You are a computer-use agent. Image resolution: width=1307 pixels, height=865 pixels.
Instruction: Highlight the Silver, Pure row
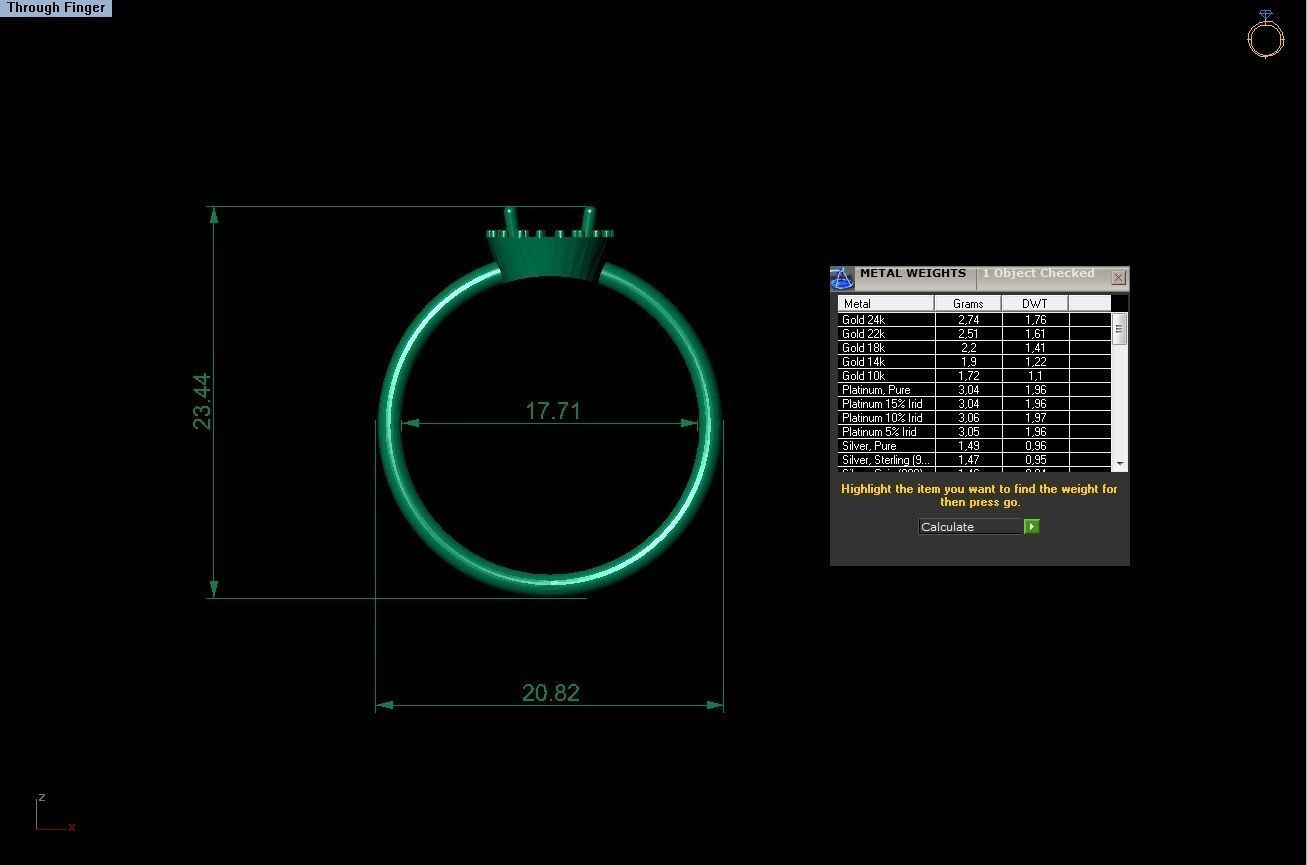pyautogui.click(x=974, y=446)
